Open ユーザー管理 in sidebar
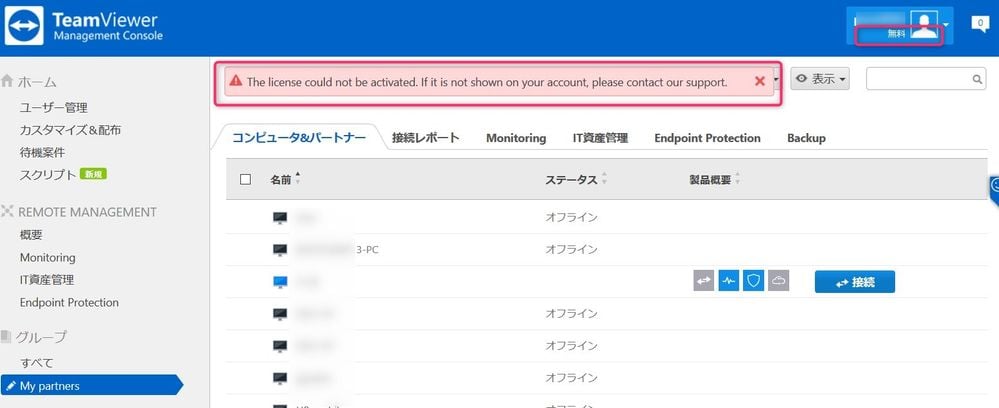The width and height of the screenshot is (999, 408). point(54,108)
